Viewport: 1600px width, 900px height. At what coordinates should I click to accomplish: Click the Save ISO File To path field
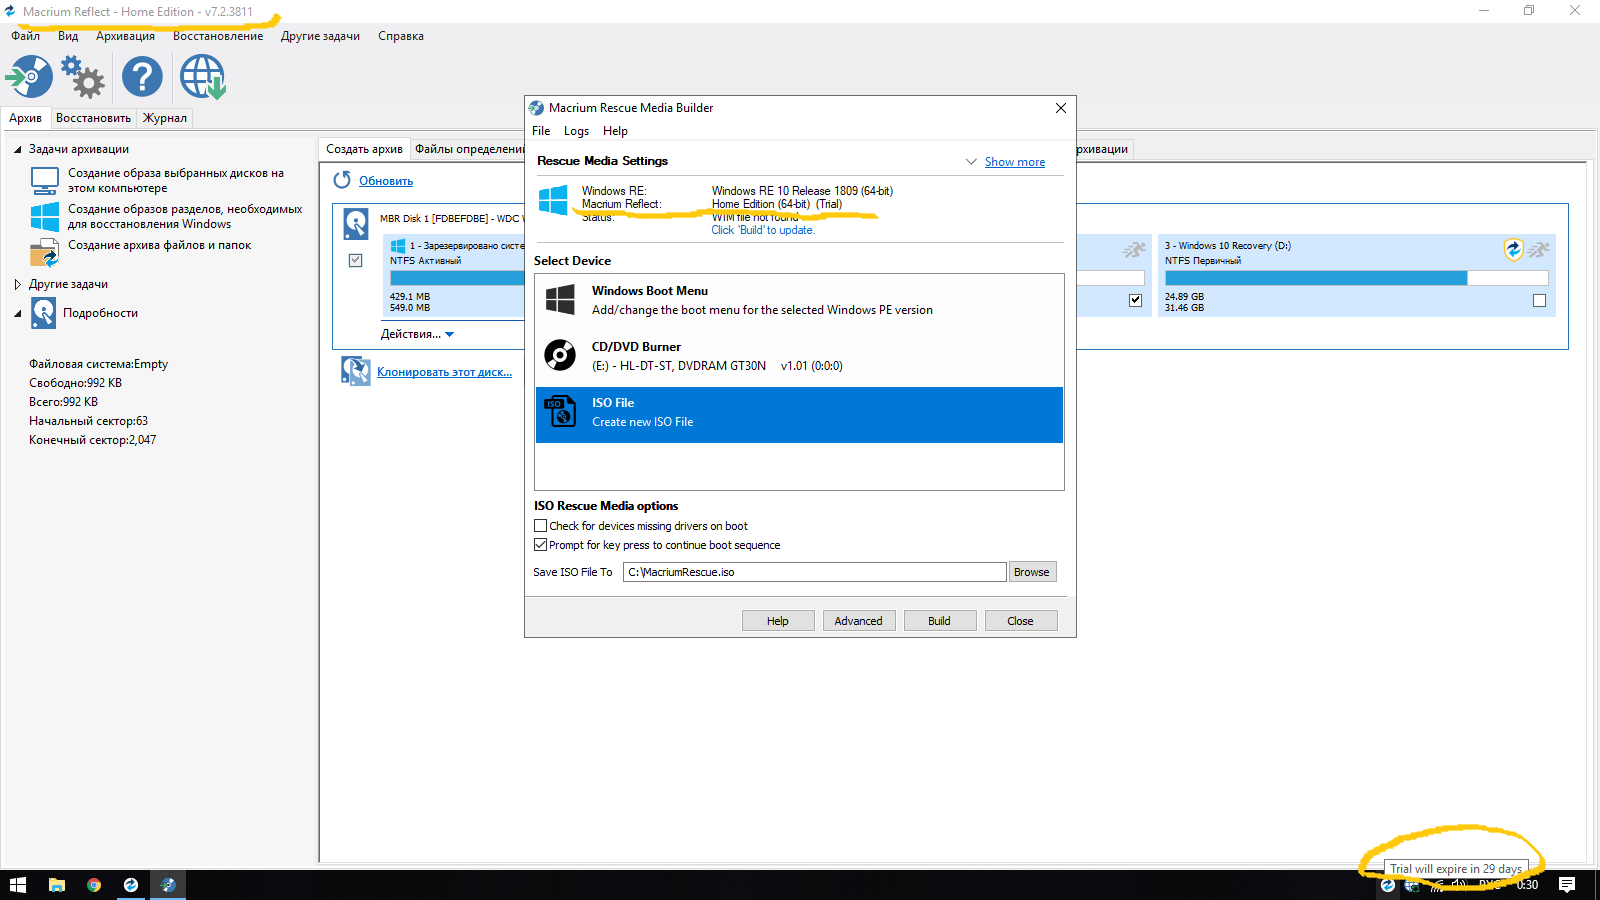[814, 572]
